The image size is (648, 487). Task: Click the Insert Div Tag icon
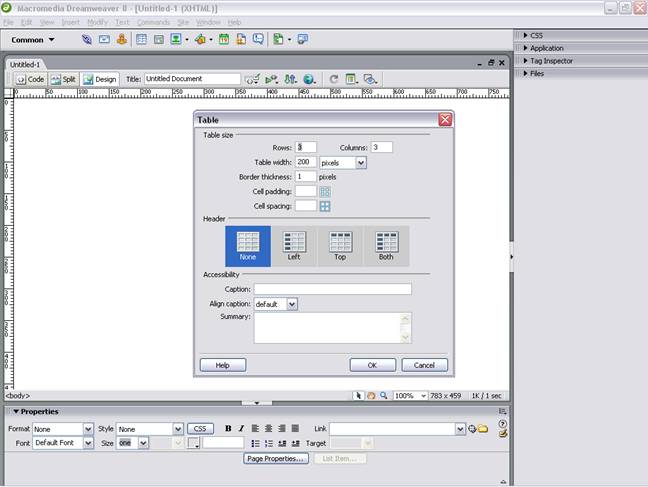pos(159,40)
